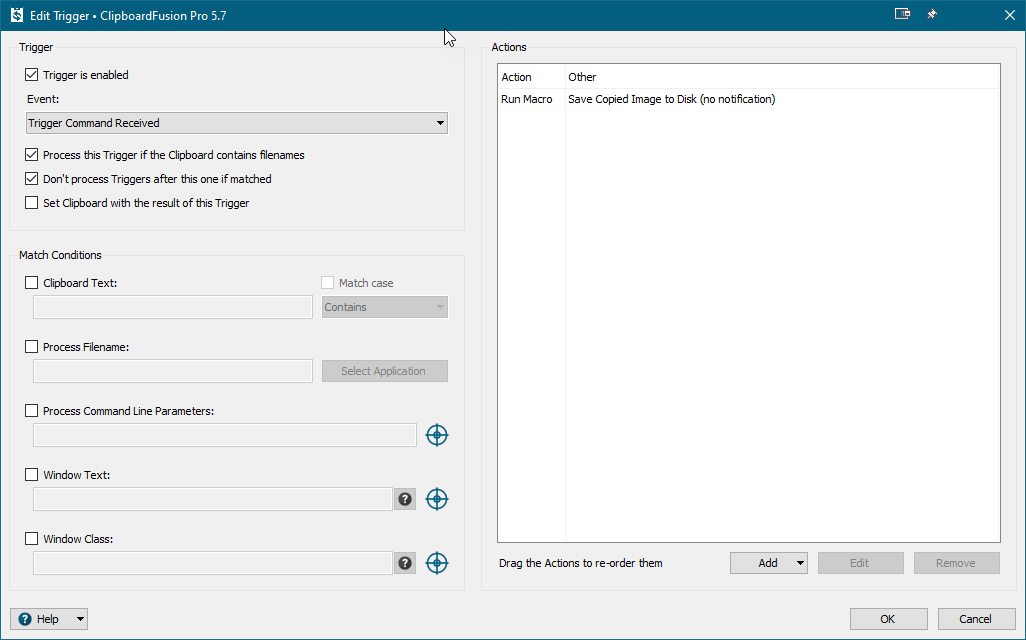Click the Window Text question mark icon
1026x640 pixels.
[x=405, y=499]
